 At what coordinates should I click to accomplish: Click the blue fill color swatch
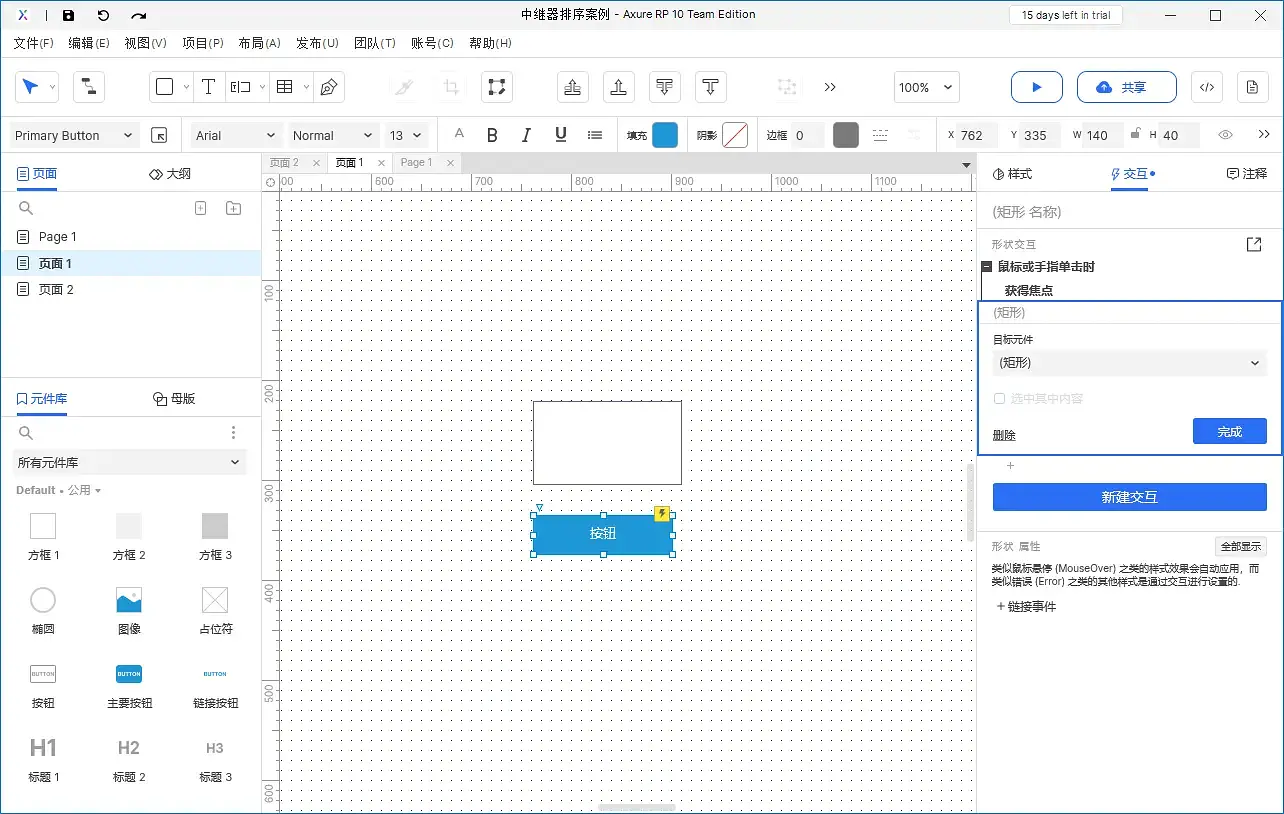coord(665,135)
